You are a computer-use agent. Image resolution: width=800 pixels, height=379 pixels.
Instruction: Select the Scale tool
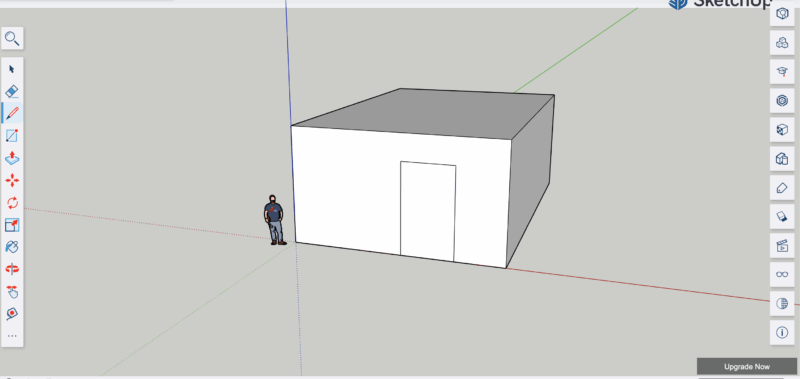(12, 225)
